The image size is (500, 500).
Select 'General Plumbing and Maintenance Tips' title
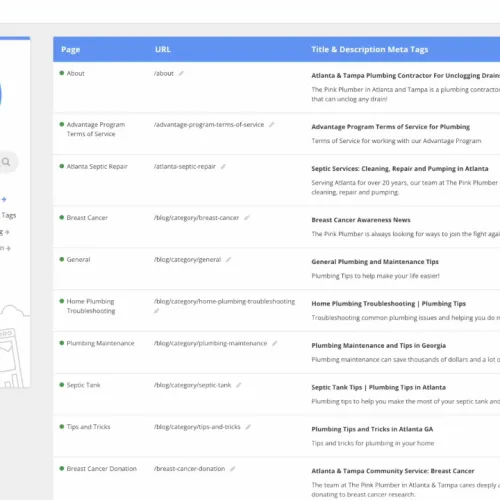[x=375, y=262]
